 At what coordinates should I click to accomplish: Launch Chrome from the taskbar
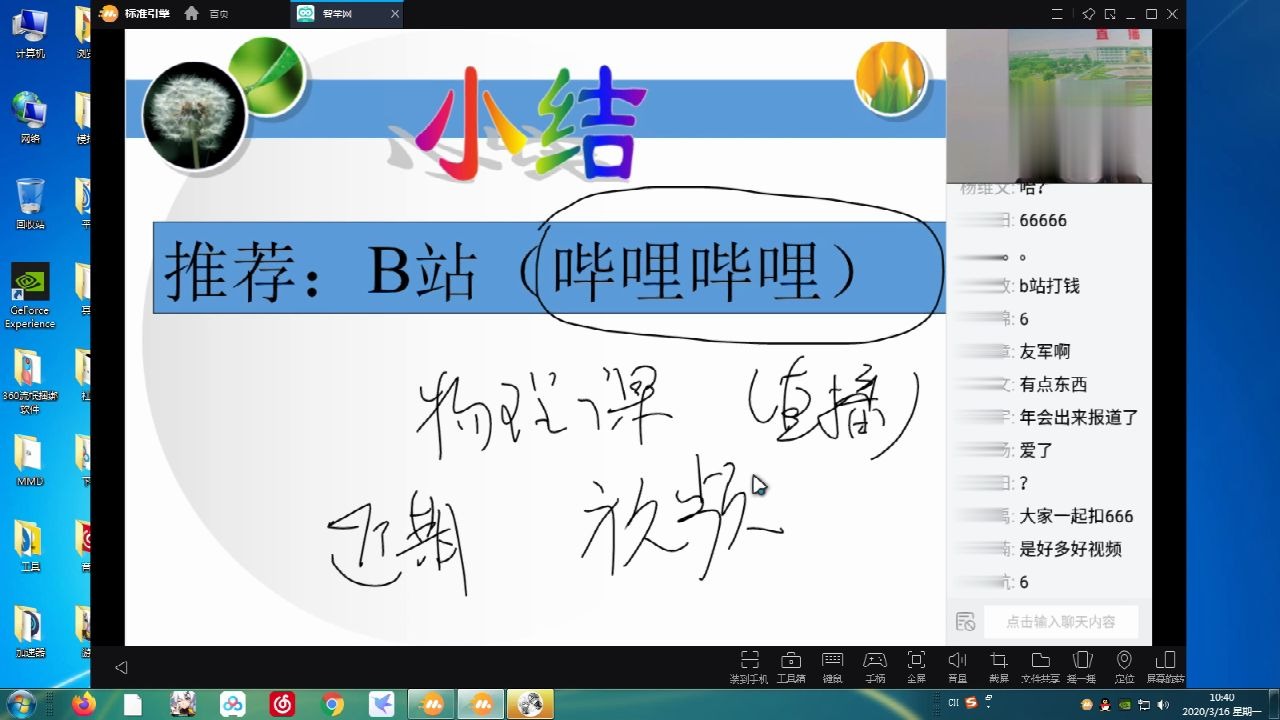click(x=333, y=704)
